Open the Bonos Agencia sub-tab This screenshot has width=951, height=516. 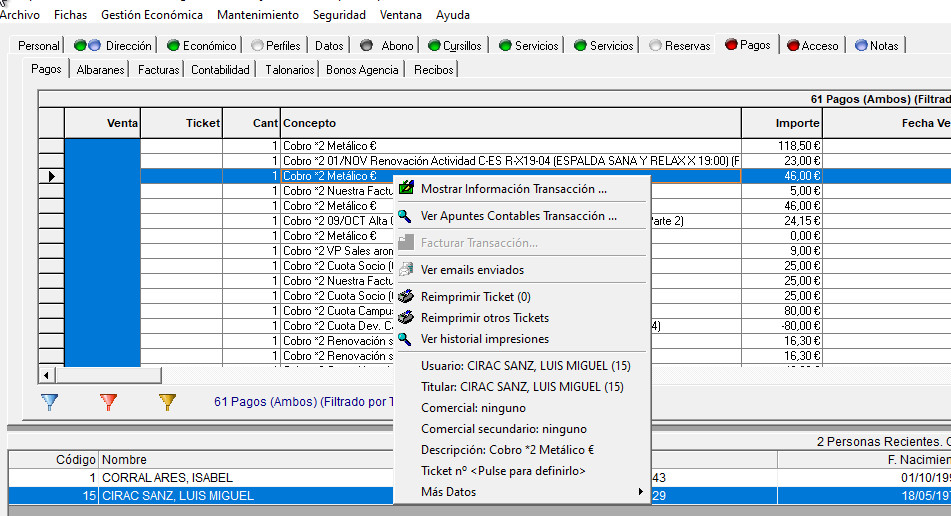click(362, 70)
